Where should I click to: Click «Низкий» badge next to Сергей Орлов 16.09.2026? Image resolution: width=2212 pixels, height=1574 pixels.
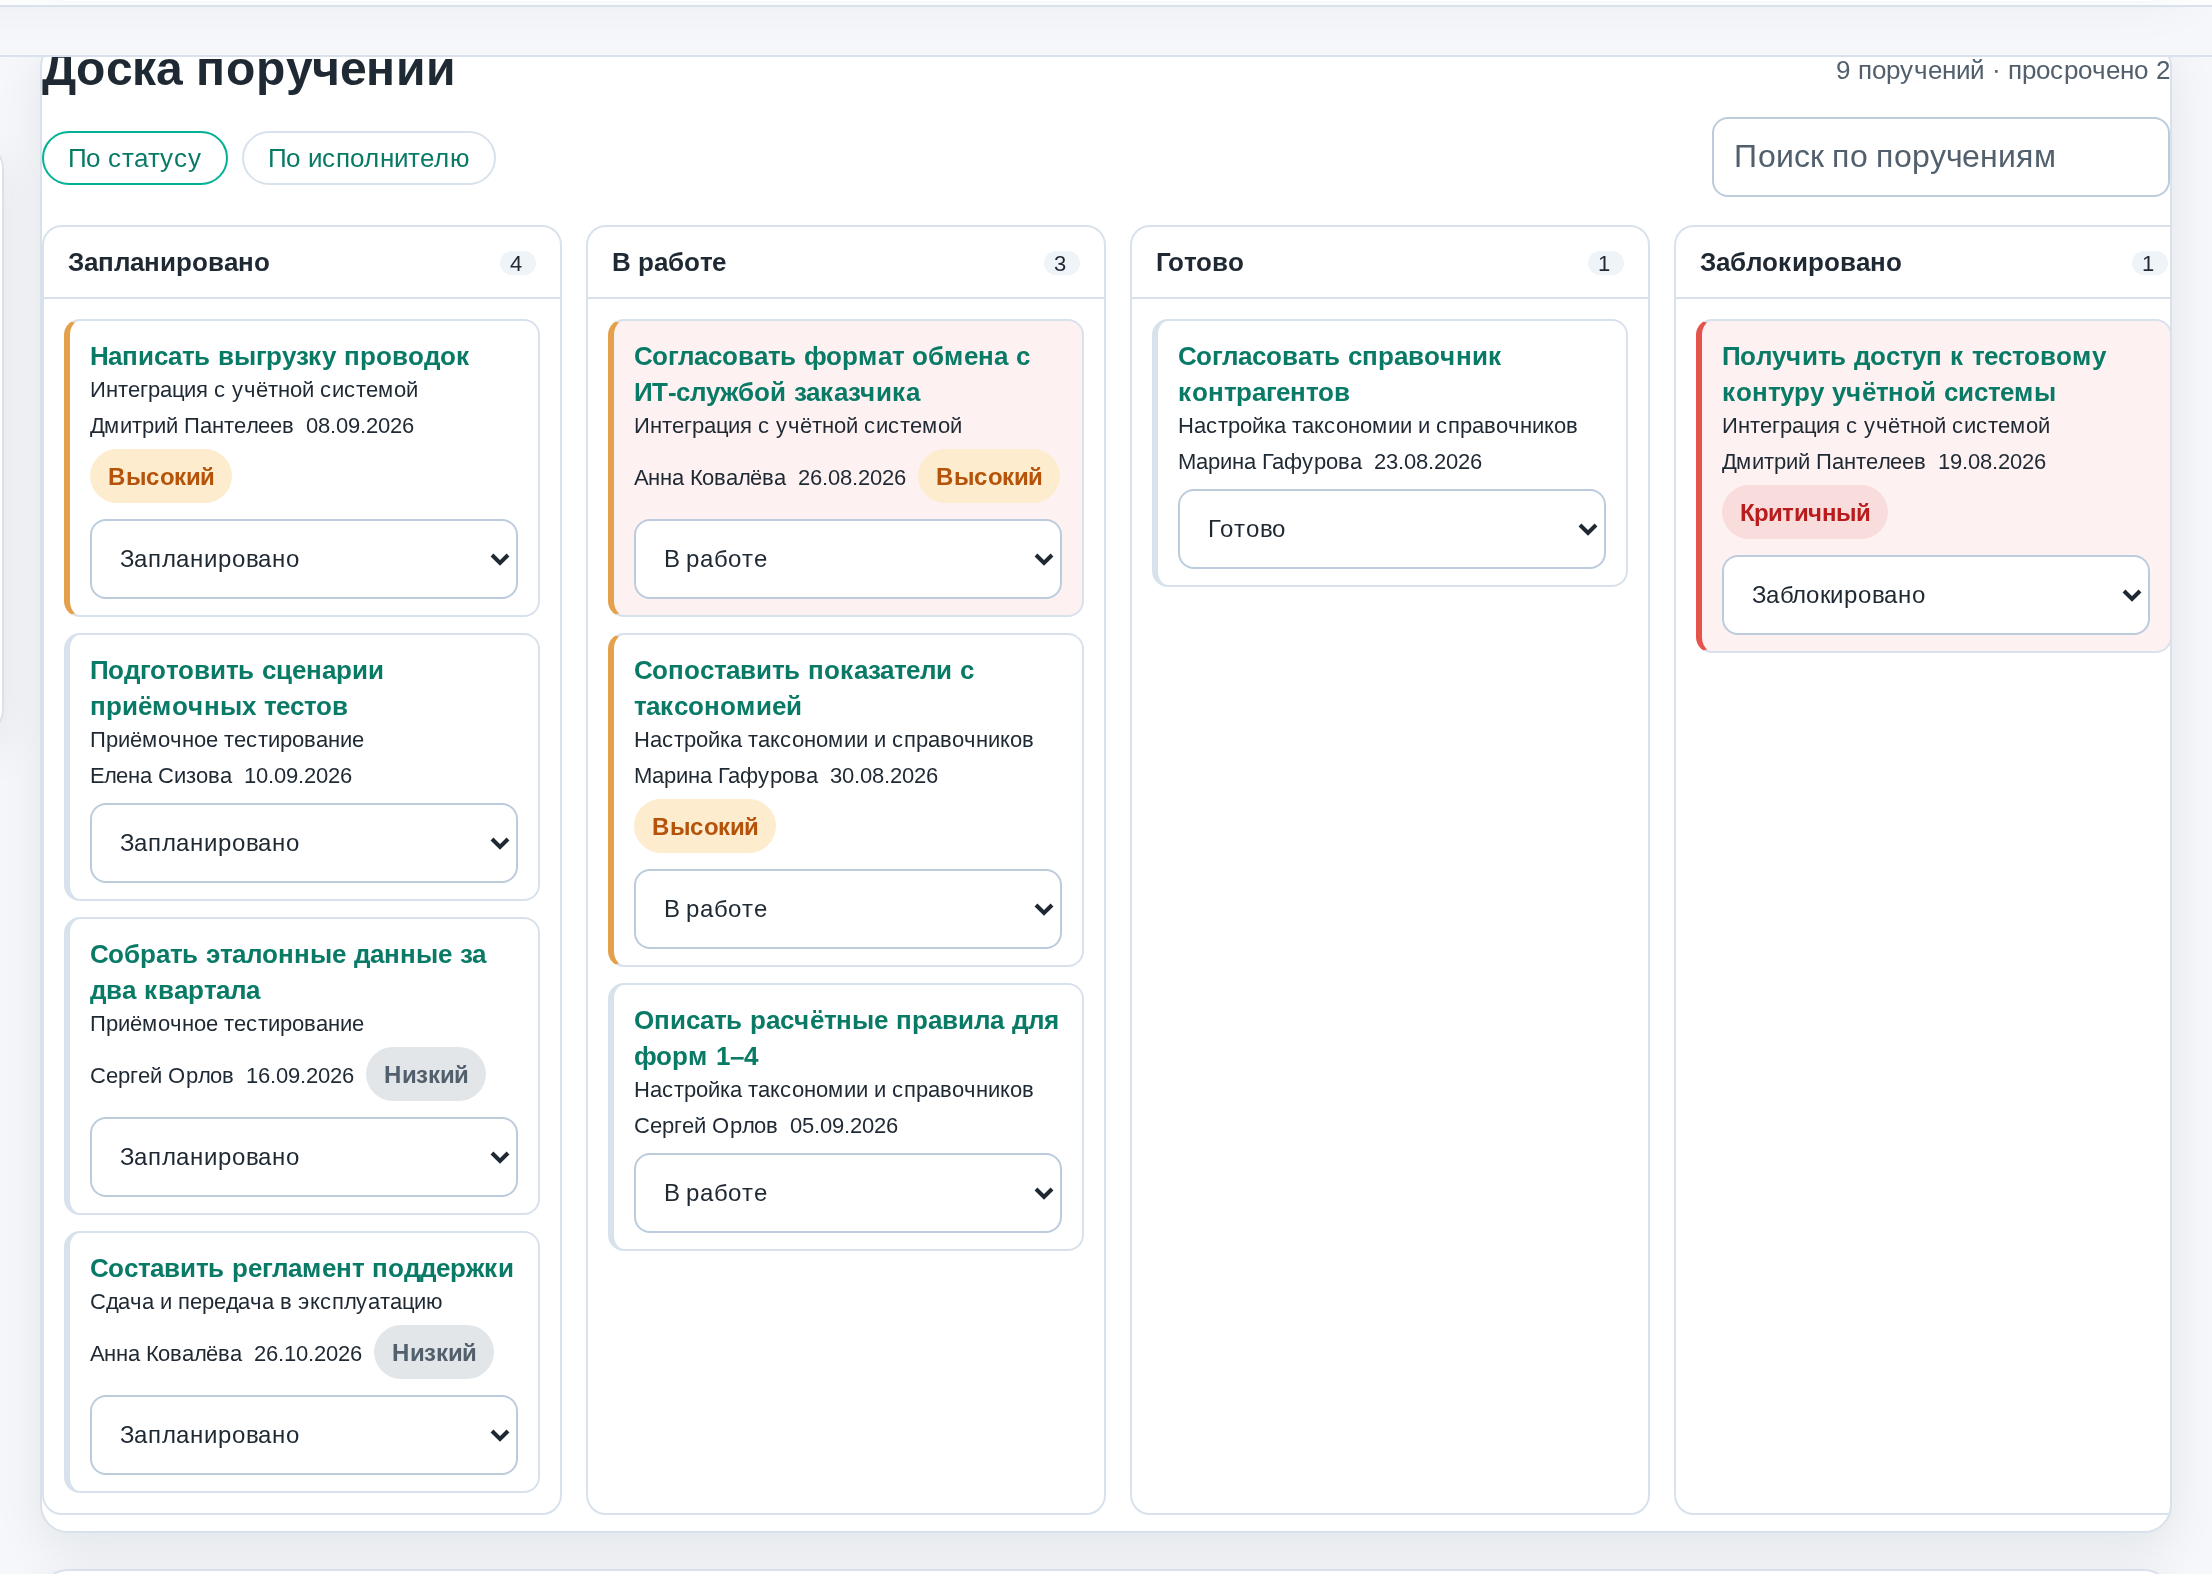tap(426, 1075)
